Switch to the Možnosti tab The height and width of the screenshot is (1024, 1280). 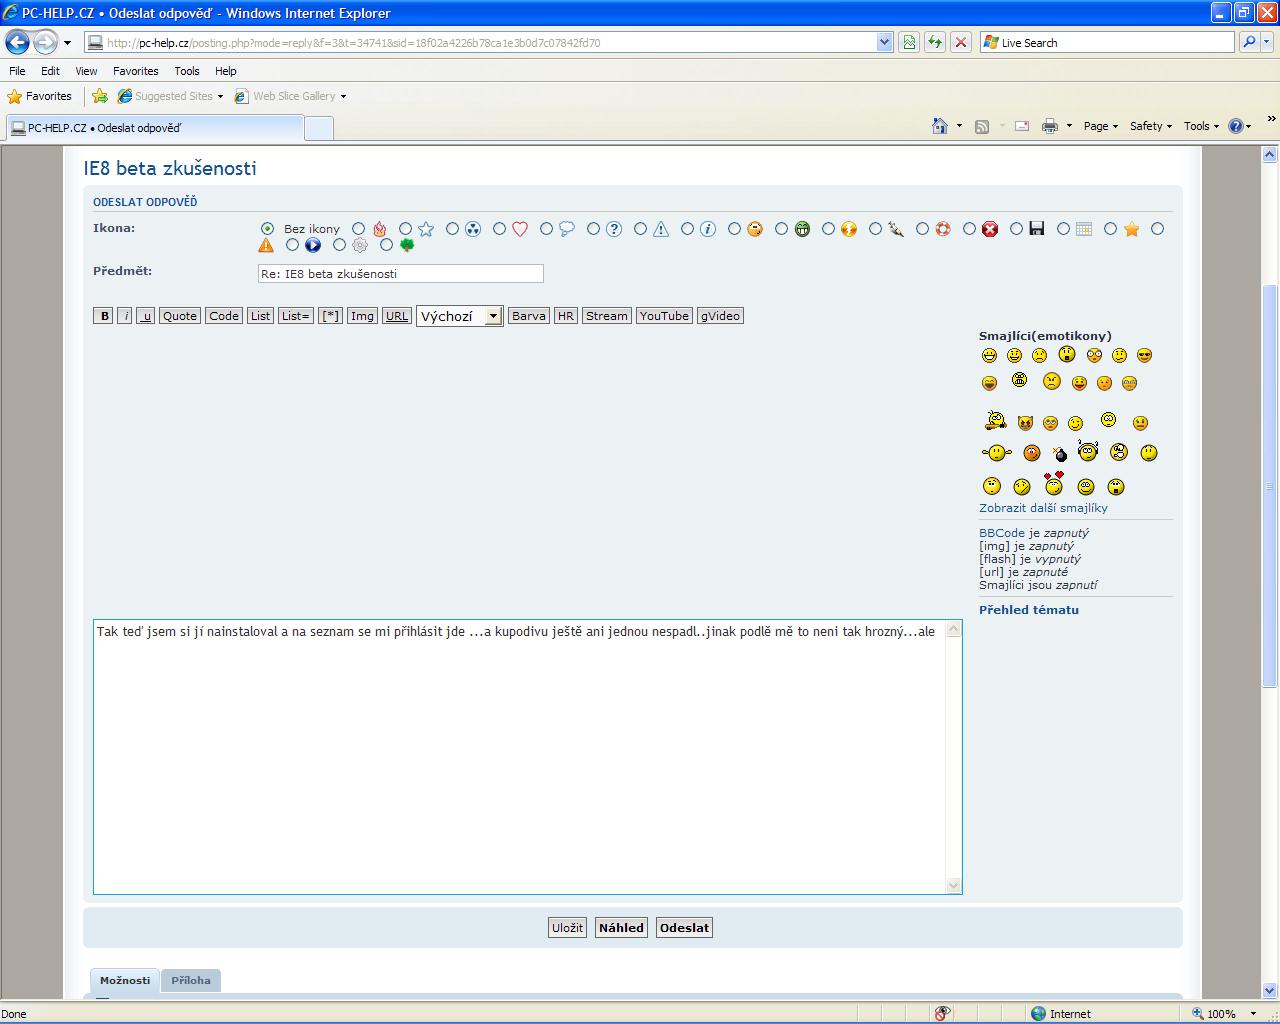125,980
